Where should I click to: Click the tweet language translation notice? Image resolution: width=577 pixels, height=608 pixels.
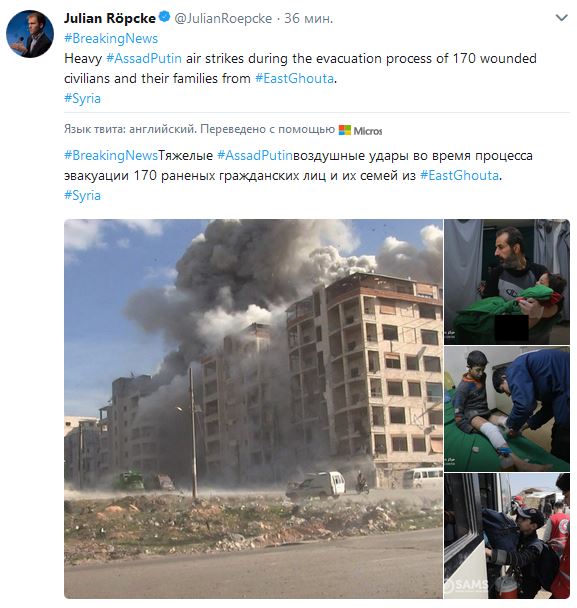(199, 130)
